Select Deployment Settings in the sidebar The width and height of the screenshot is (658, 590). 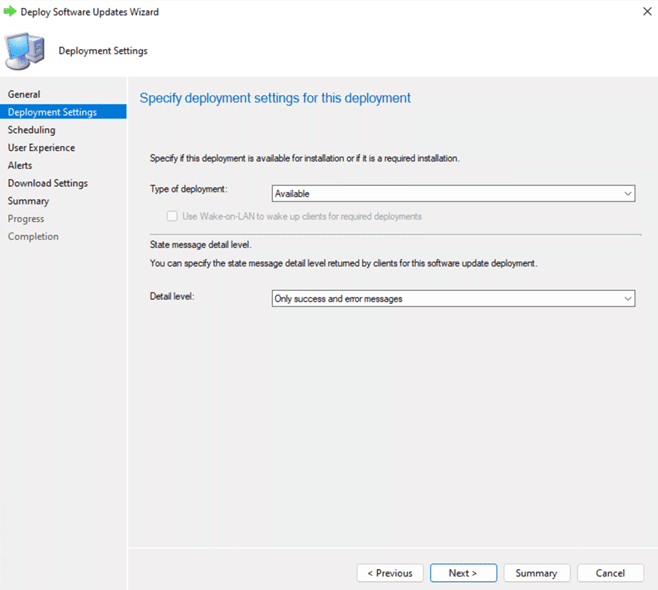[52, 112]
